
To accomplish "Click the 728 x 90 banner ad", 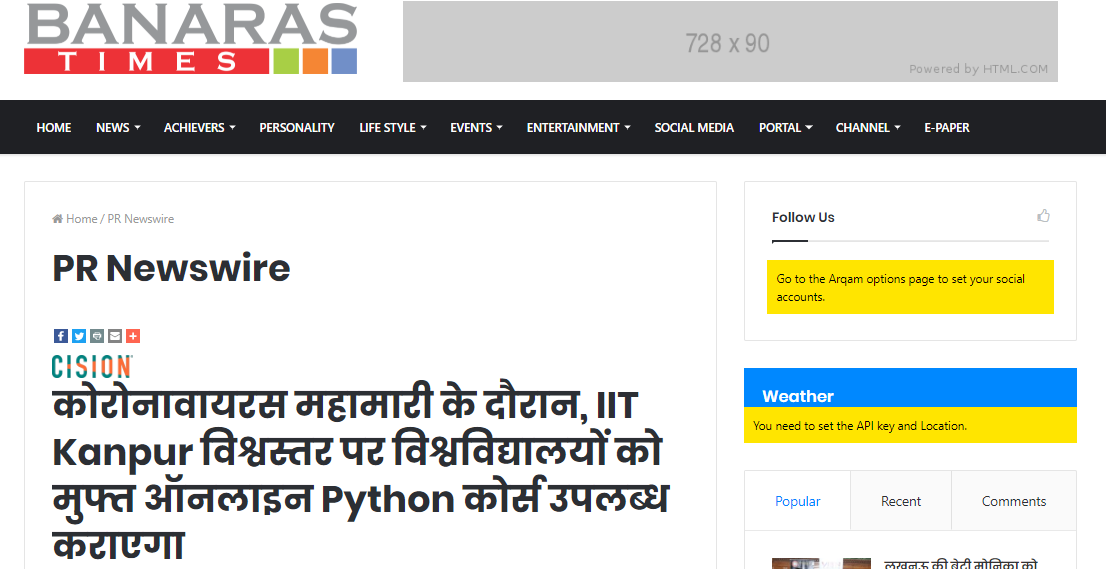I will click(729, 42).
